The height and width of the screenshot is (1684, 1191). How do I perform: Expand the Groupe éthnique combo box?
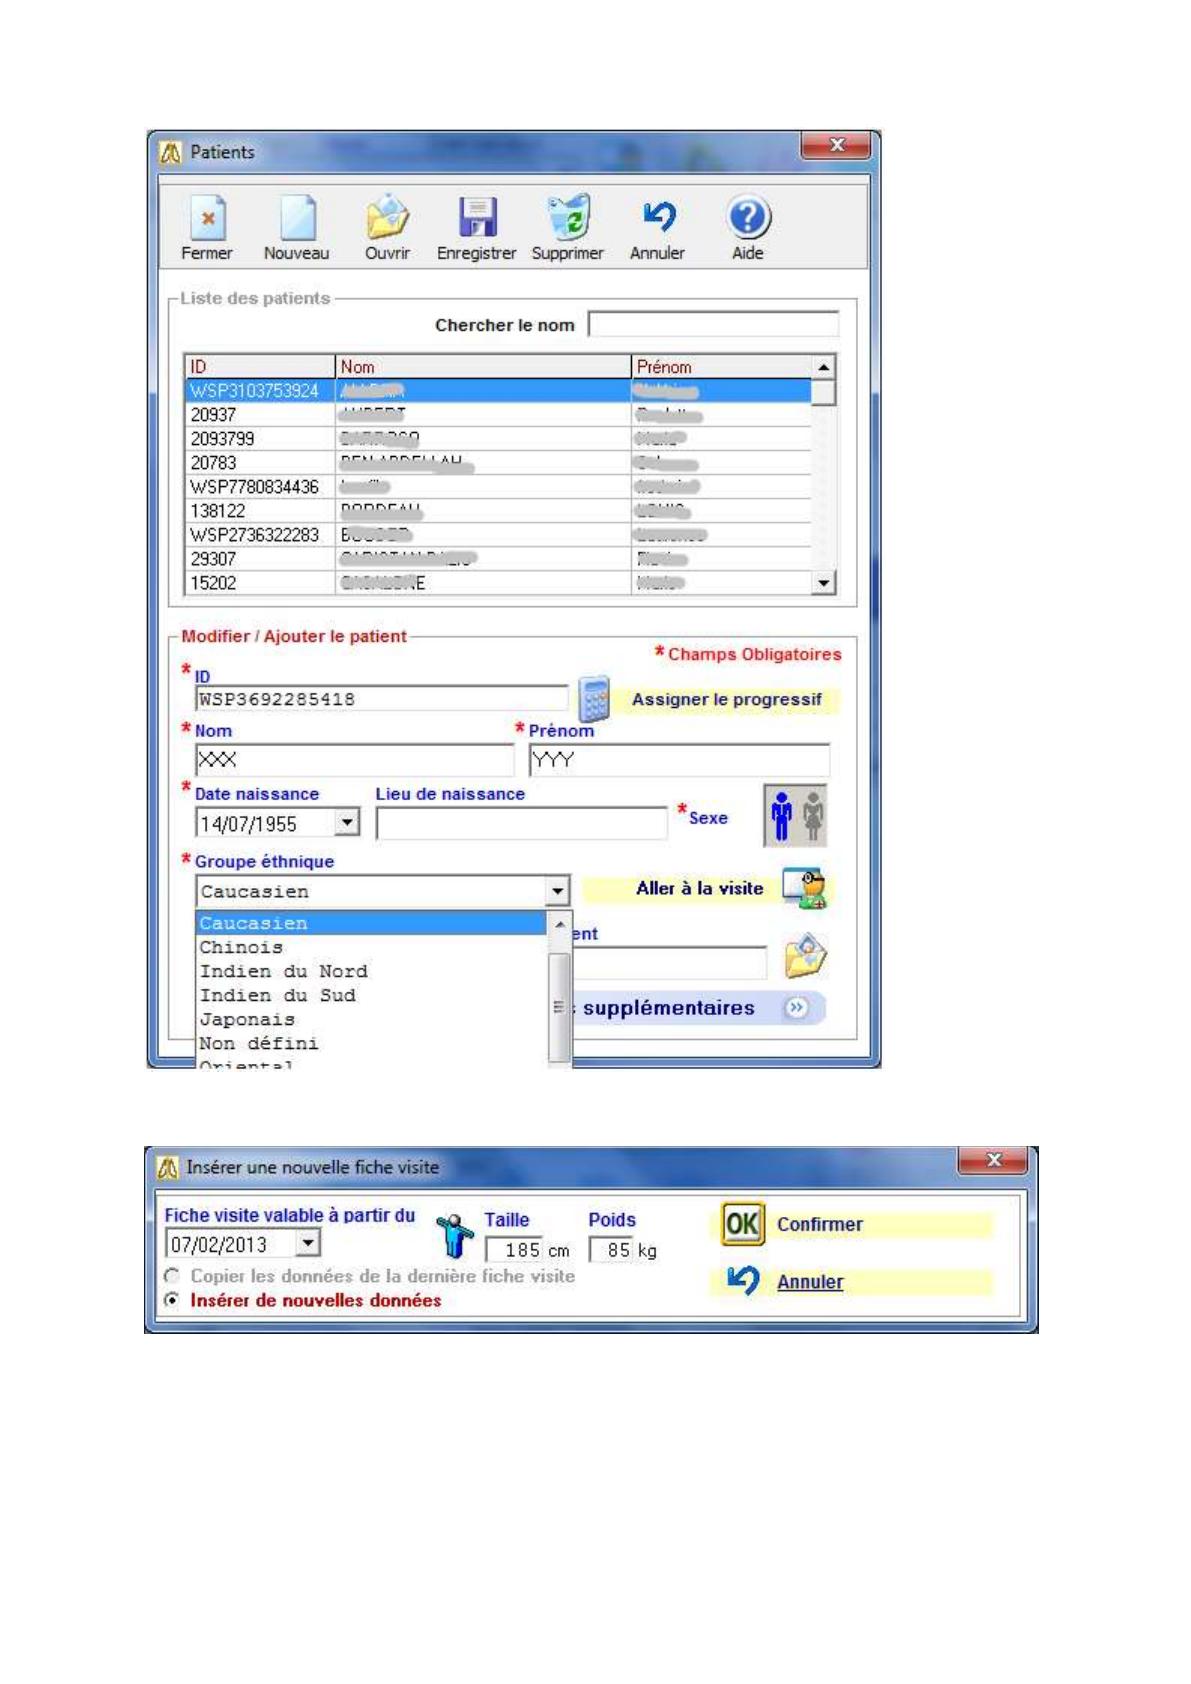tap(557, 891)
